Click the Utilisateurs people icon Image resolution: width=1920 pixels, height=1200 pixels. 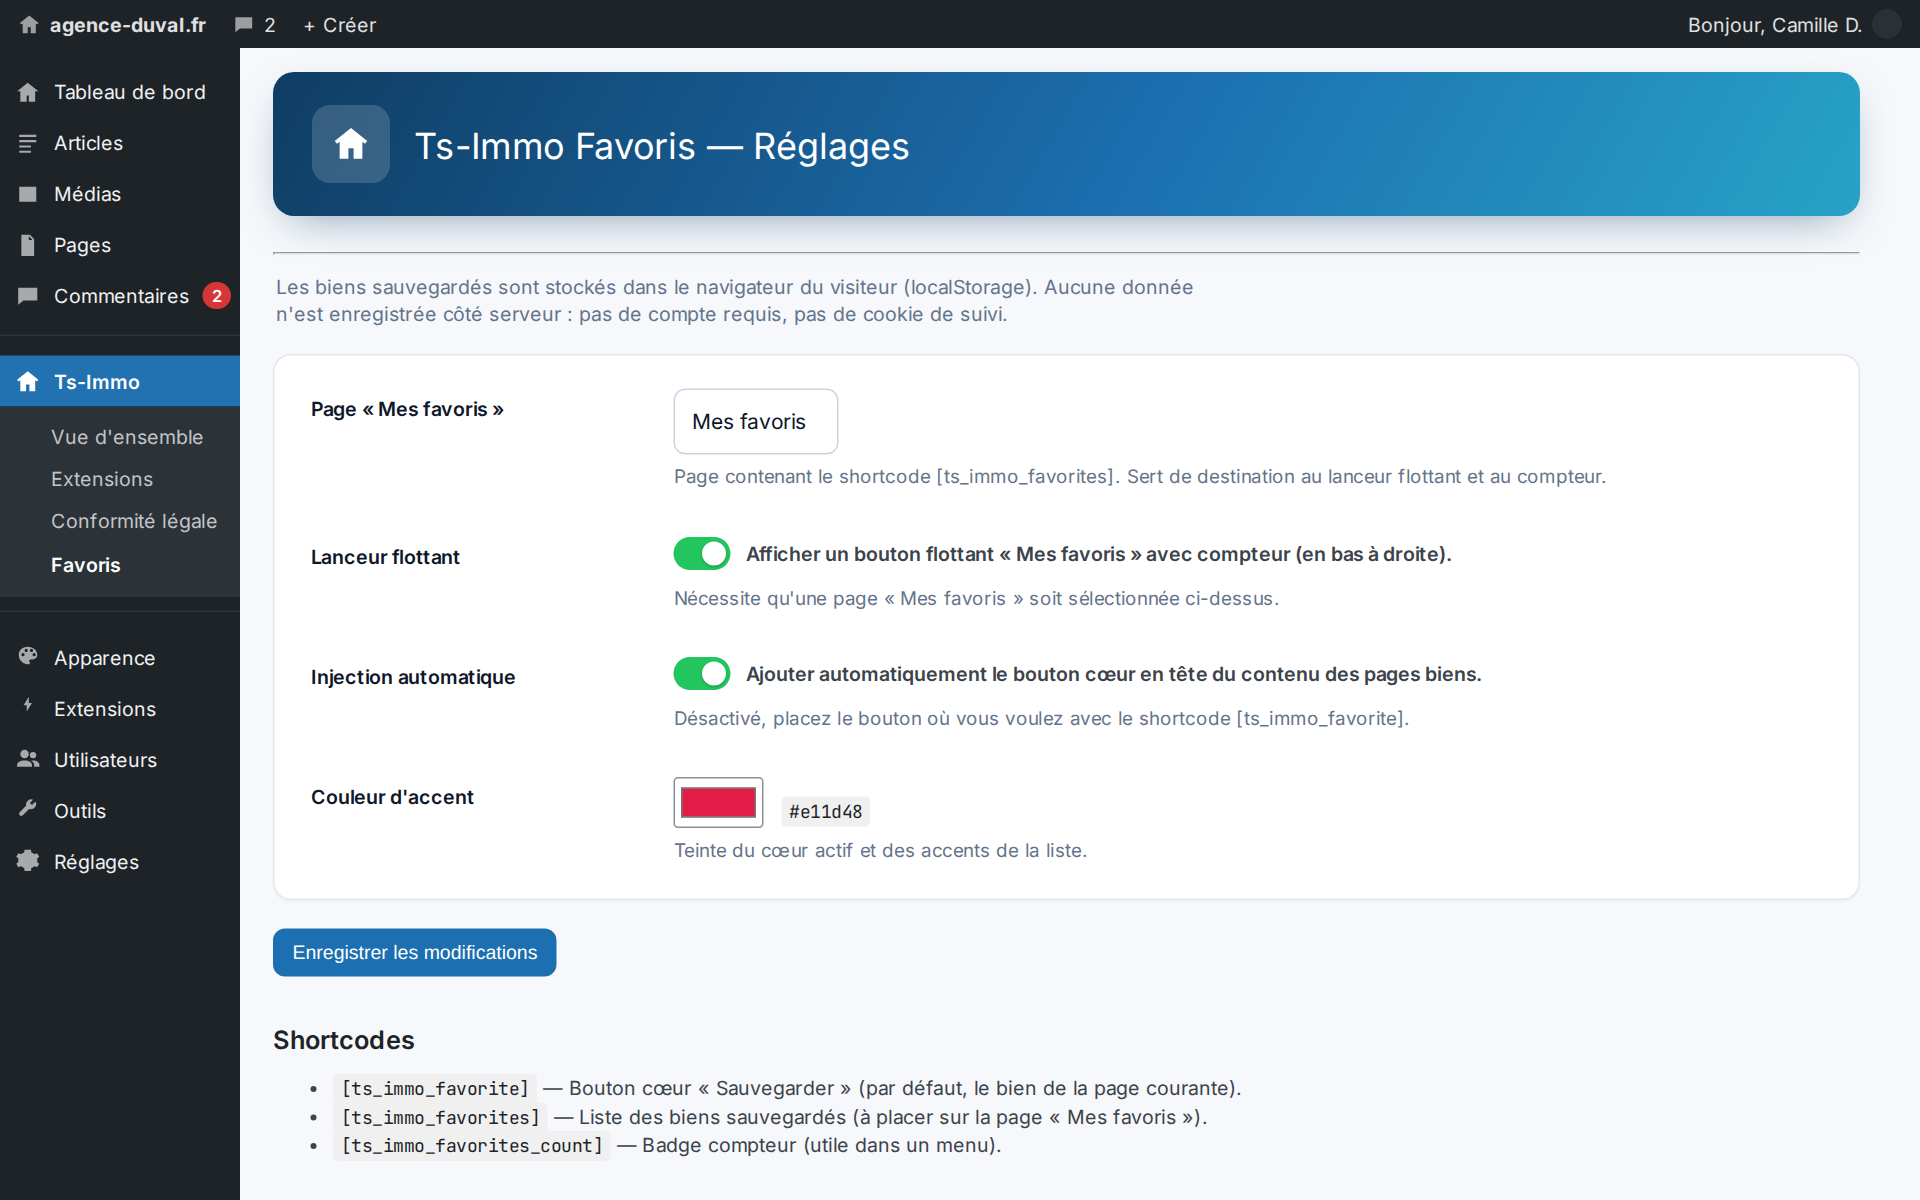tap(28, 758)
